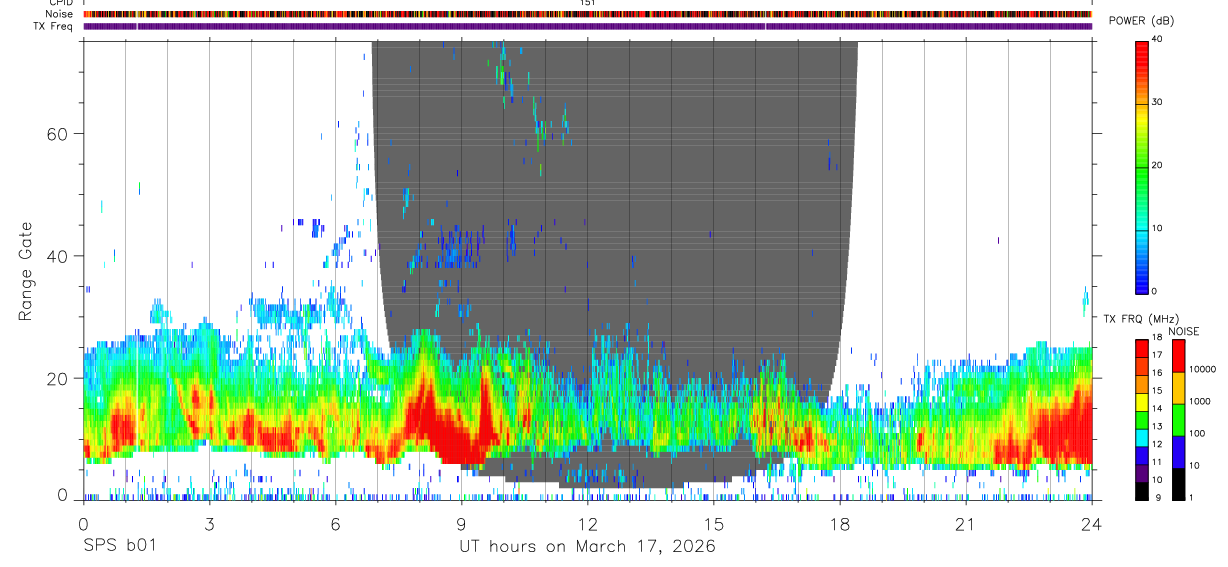Click the 3 tick on UT hours axis
1228x567 pixels.
click(x=209, y=524)
